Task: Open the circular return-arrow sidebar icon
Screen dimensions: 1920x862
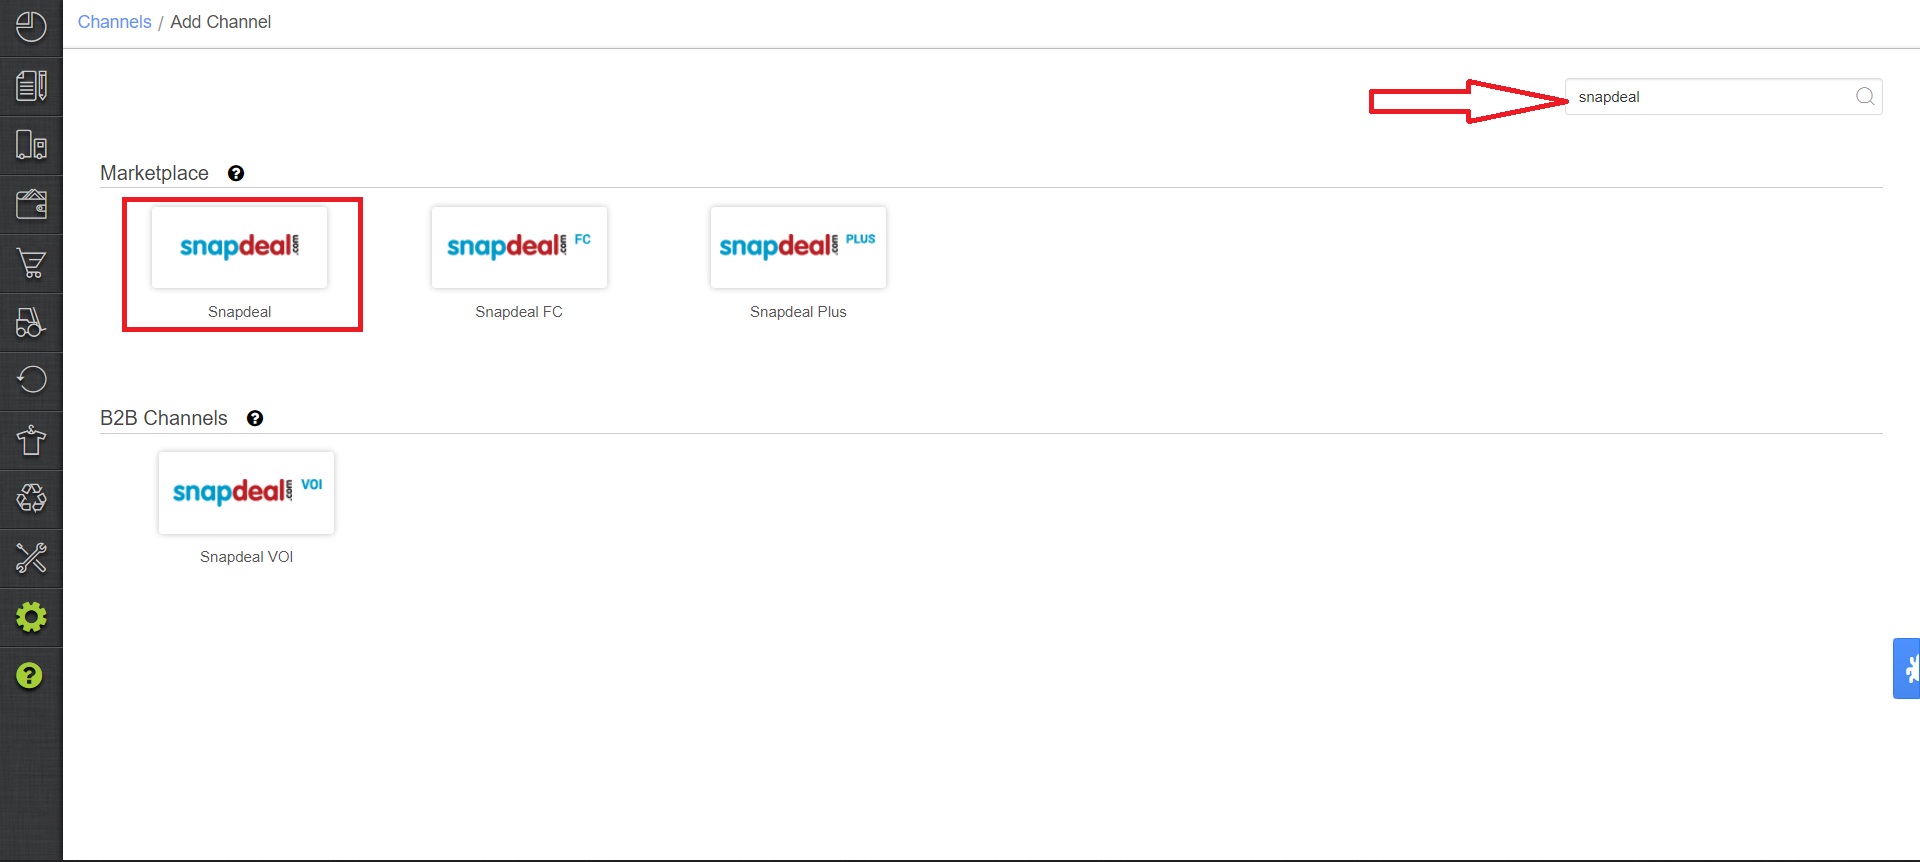Action: [31, 380]
